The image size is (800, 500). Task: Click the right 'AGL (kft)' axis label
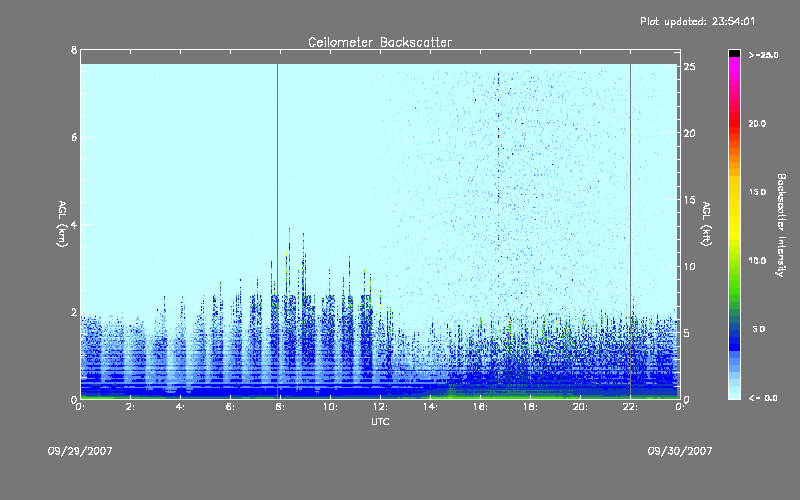coord(706,224)
